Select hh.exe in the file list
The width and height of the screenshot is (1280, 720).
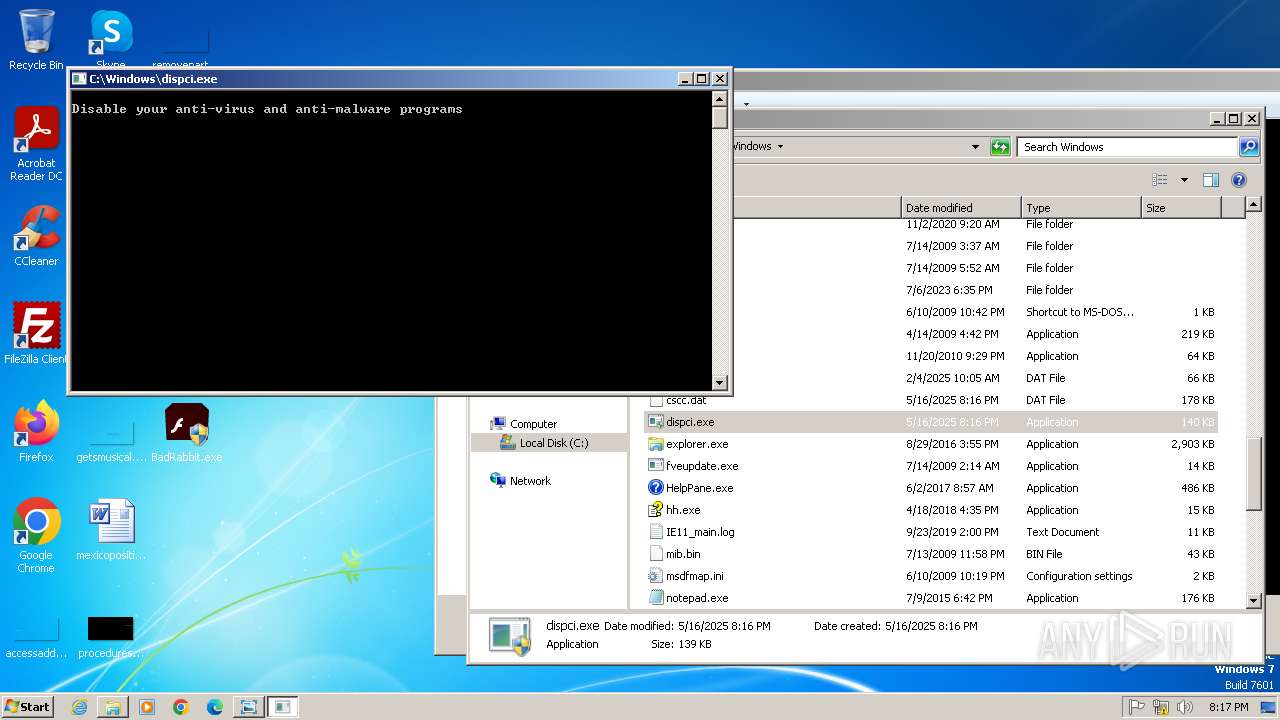pos(931,510)
